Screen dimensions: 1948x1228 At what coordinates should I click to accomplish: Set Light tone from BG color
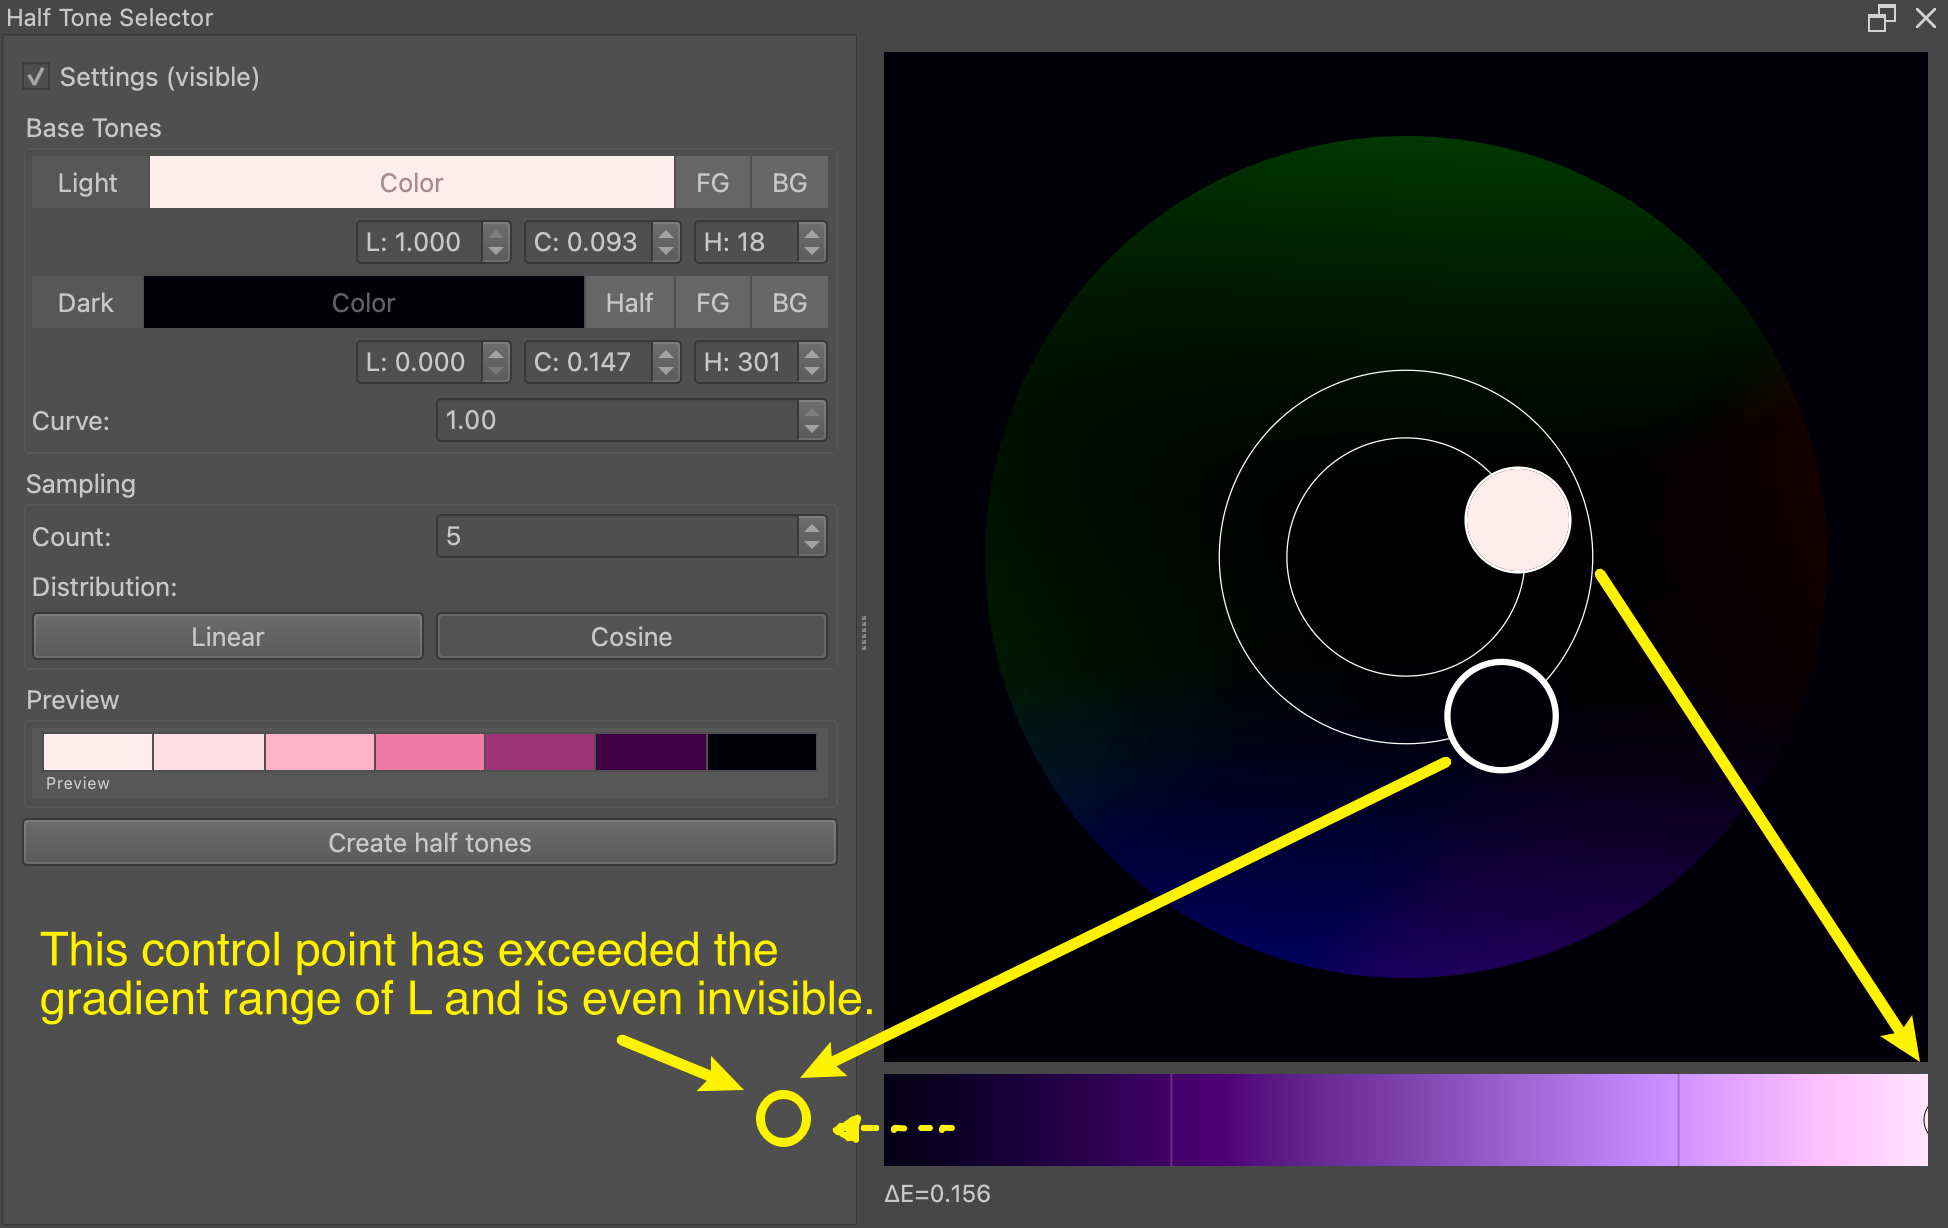(789, 183)
